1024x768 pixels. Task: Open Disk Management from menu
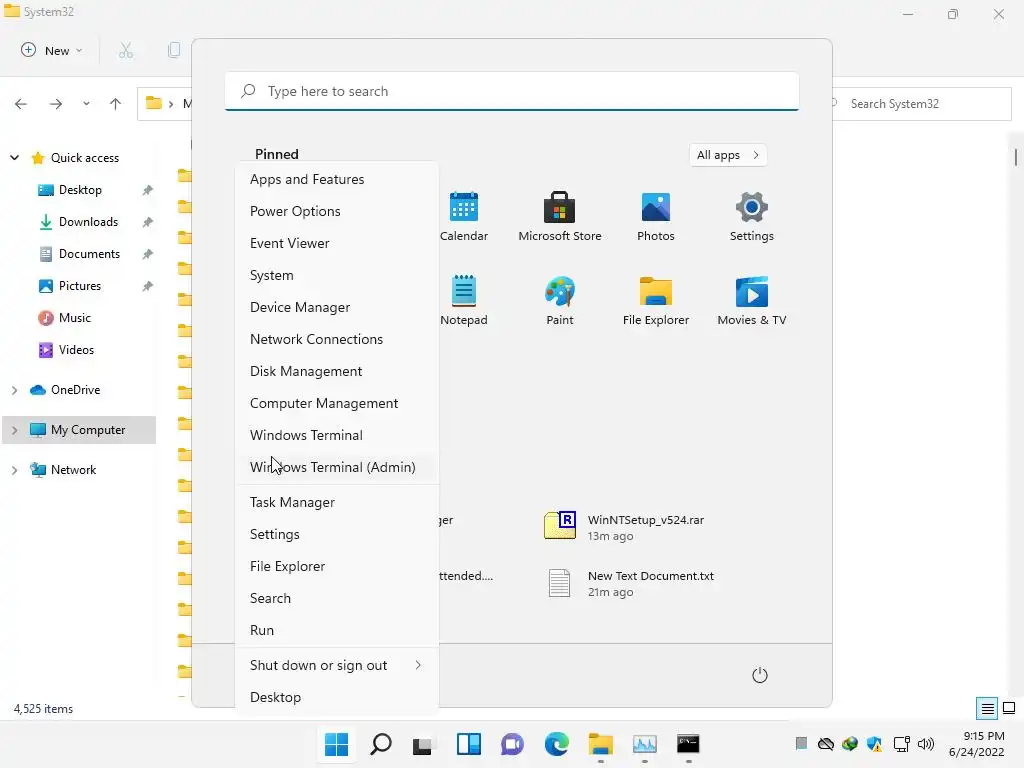pyautogui.click(x=337, y=371)
